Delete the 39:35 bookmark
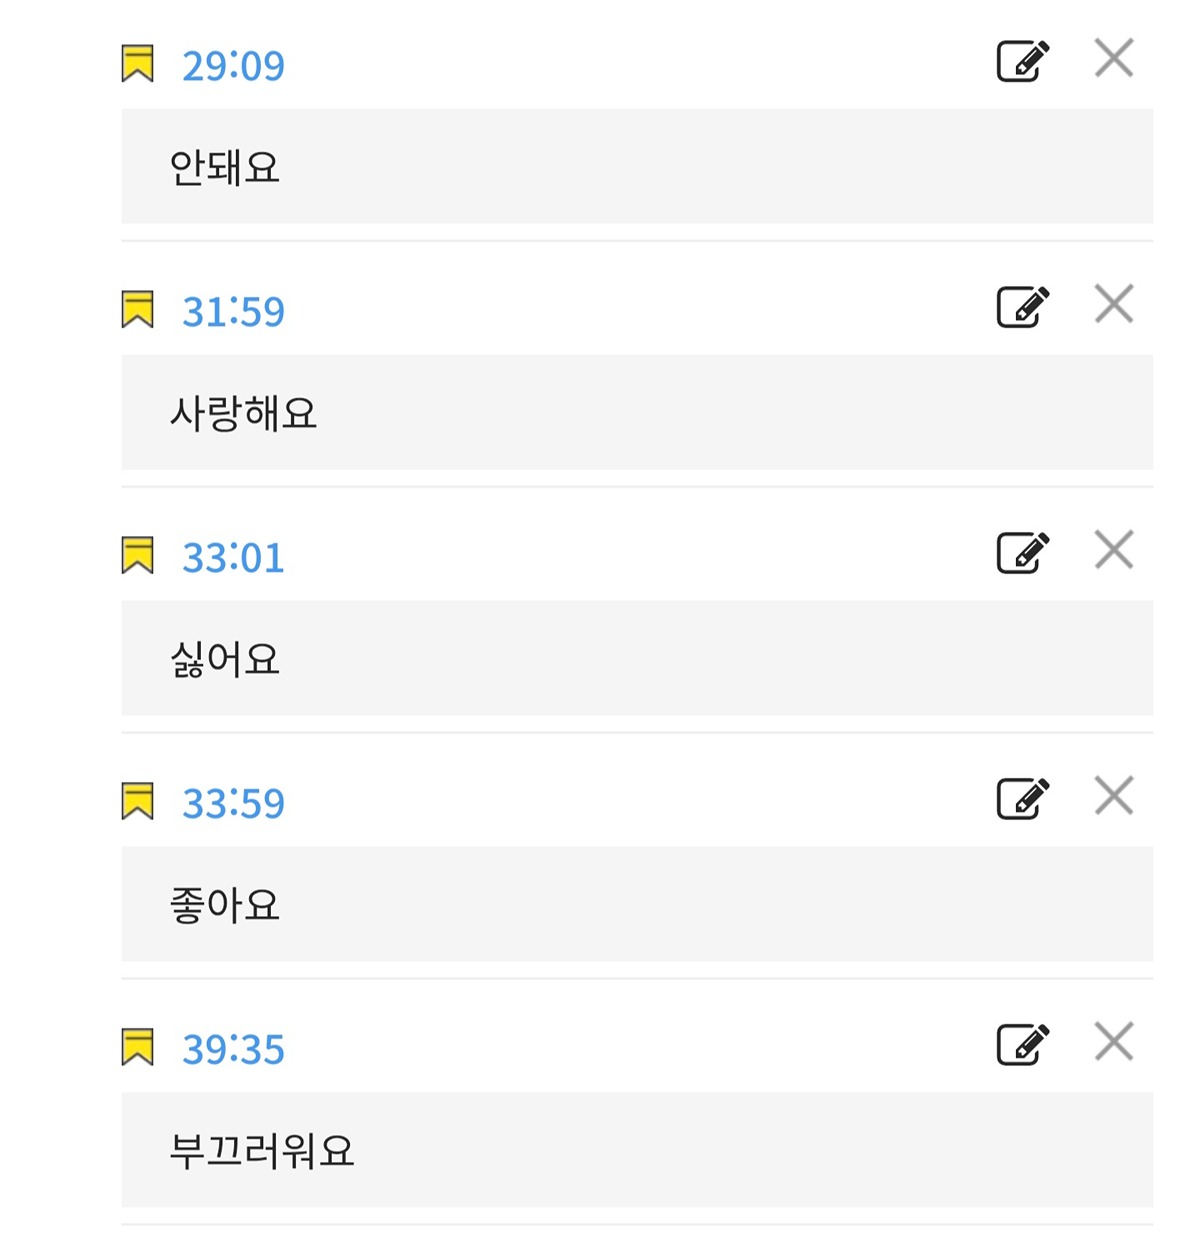This screenshot has width=1200, height=1237. click(1113, 1043)
